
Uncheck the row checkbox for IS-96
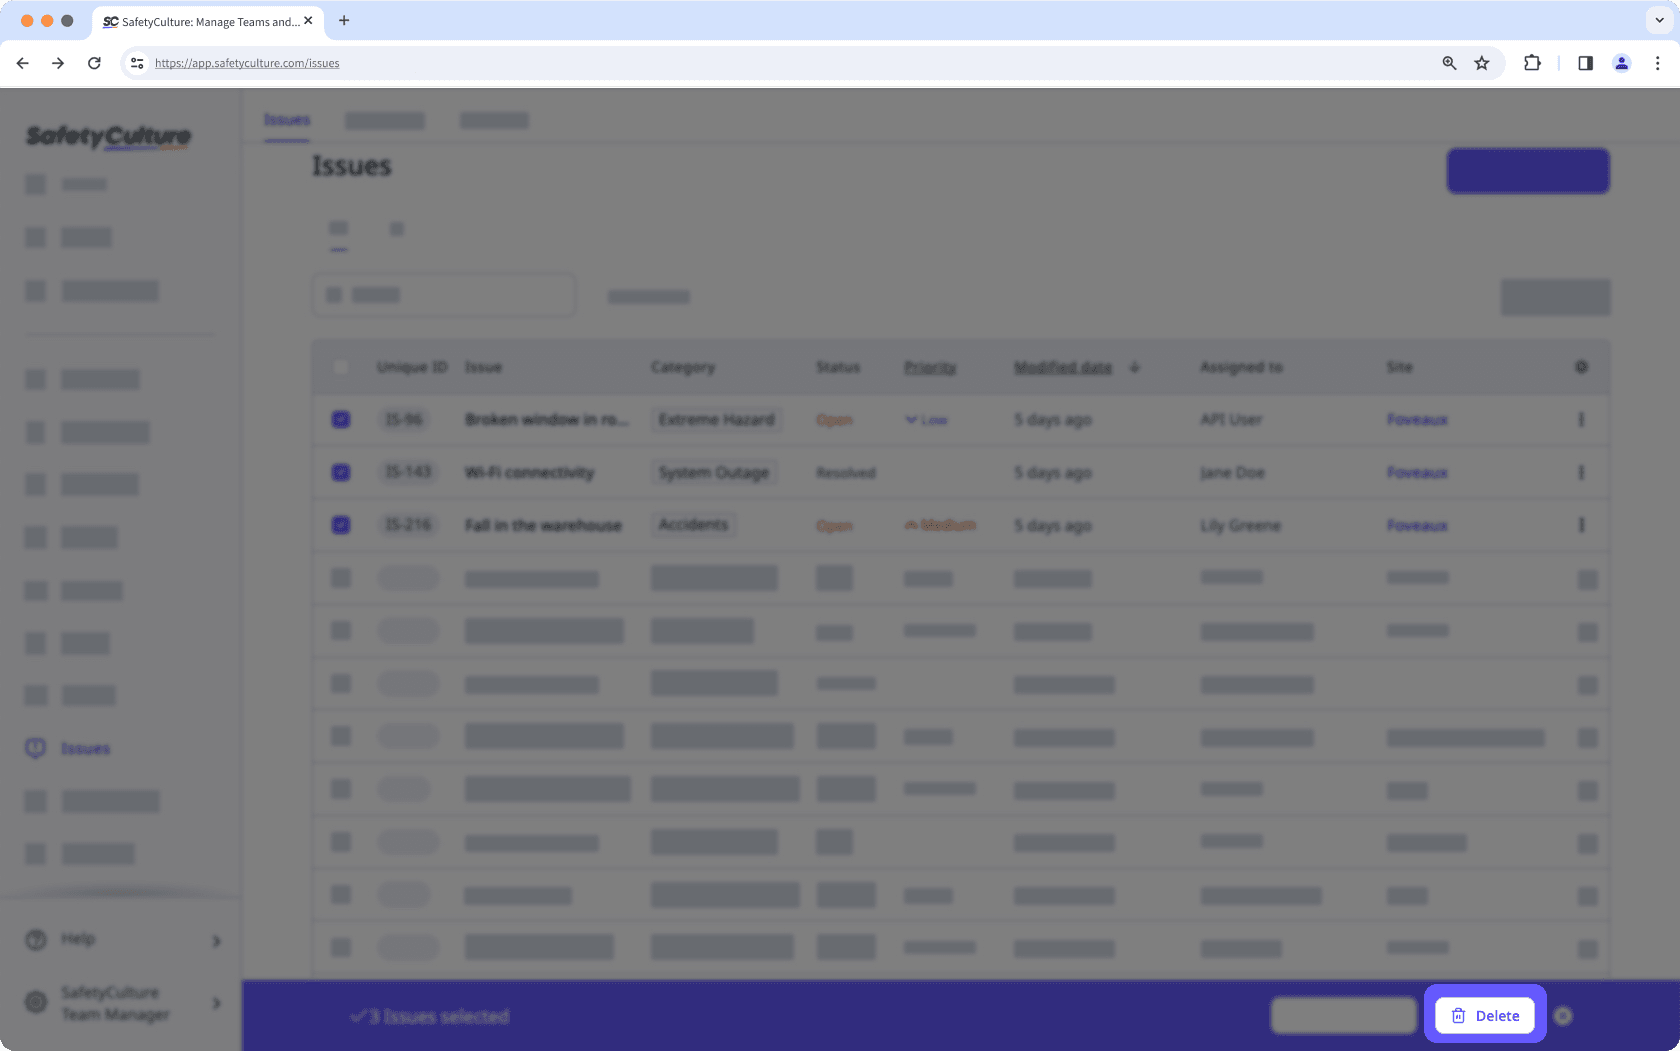click(341, 419)
